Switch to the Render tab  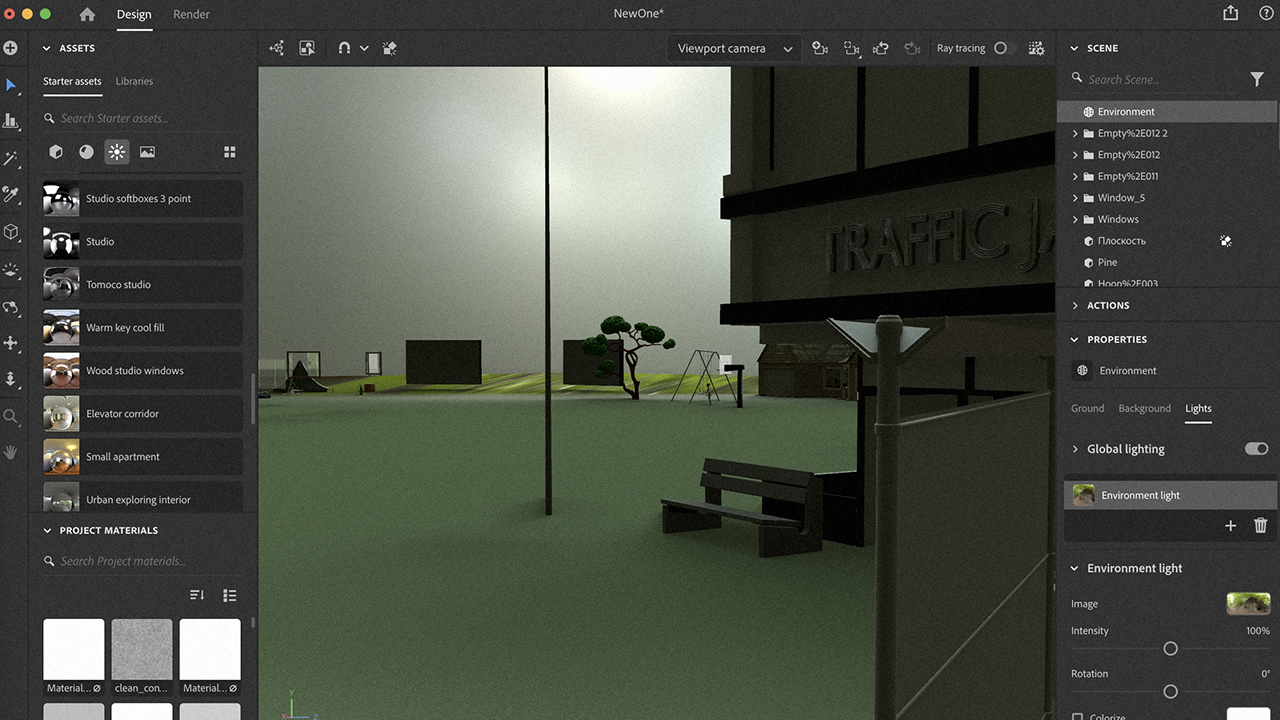191,14
